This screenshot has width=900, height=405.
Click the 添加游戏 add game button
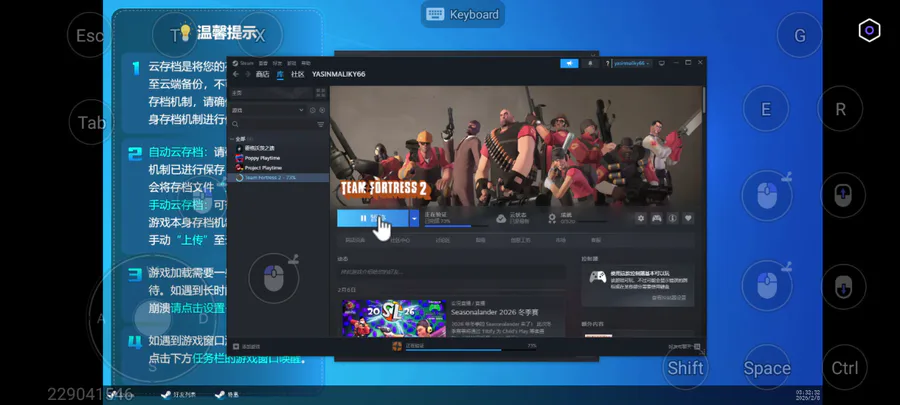(x=247, y=346)
